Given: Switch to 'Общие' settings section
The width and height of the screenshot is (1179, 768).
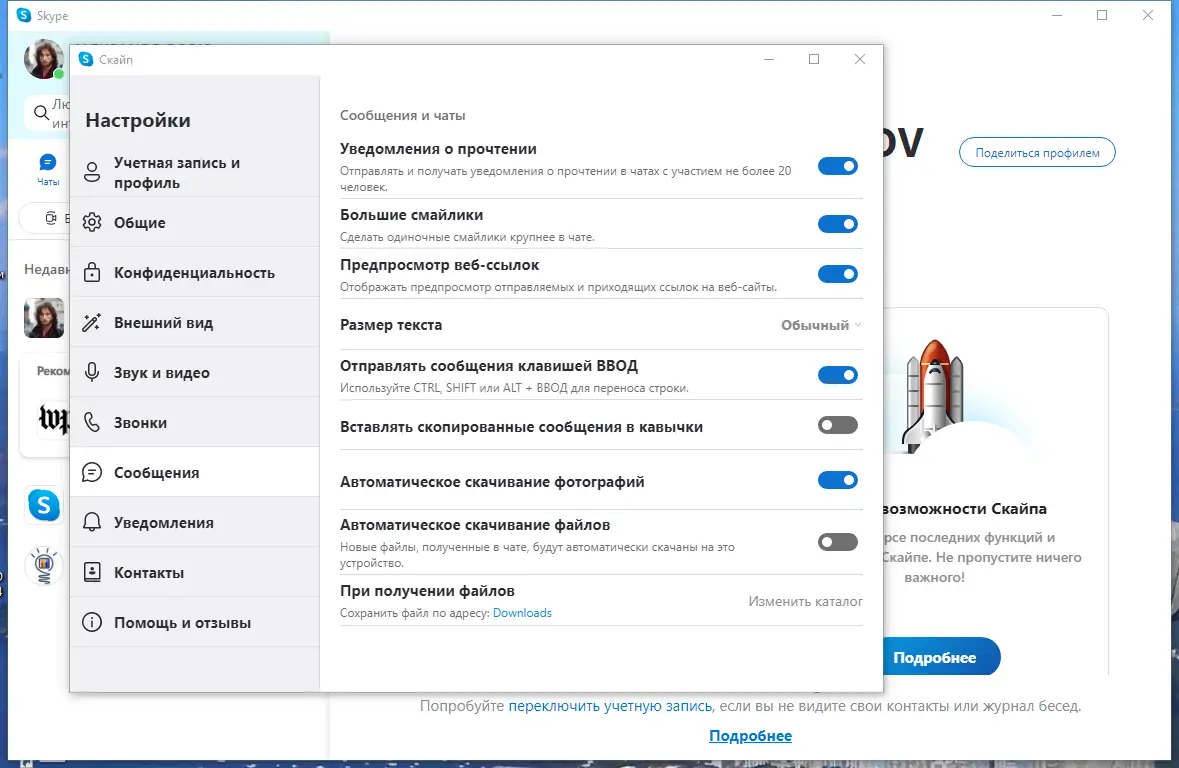Looking at the screenshot, I should coord(195,223).
